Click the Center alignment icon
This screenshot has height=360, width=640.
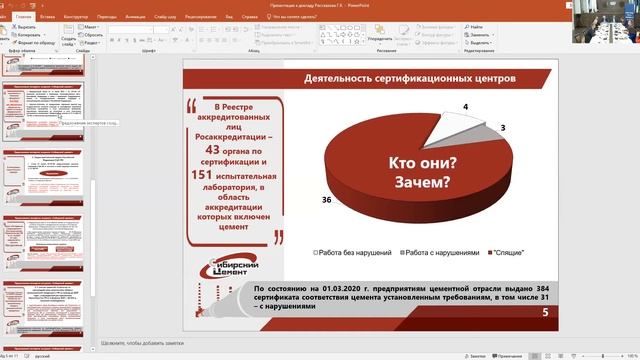coord(209,40)
